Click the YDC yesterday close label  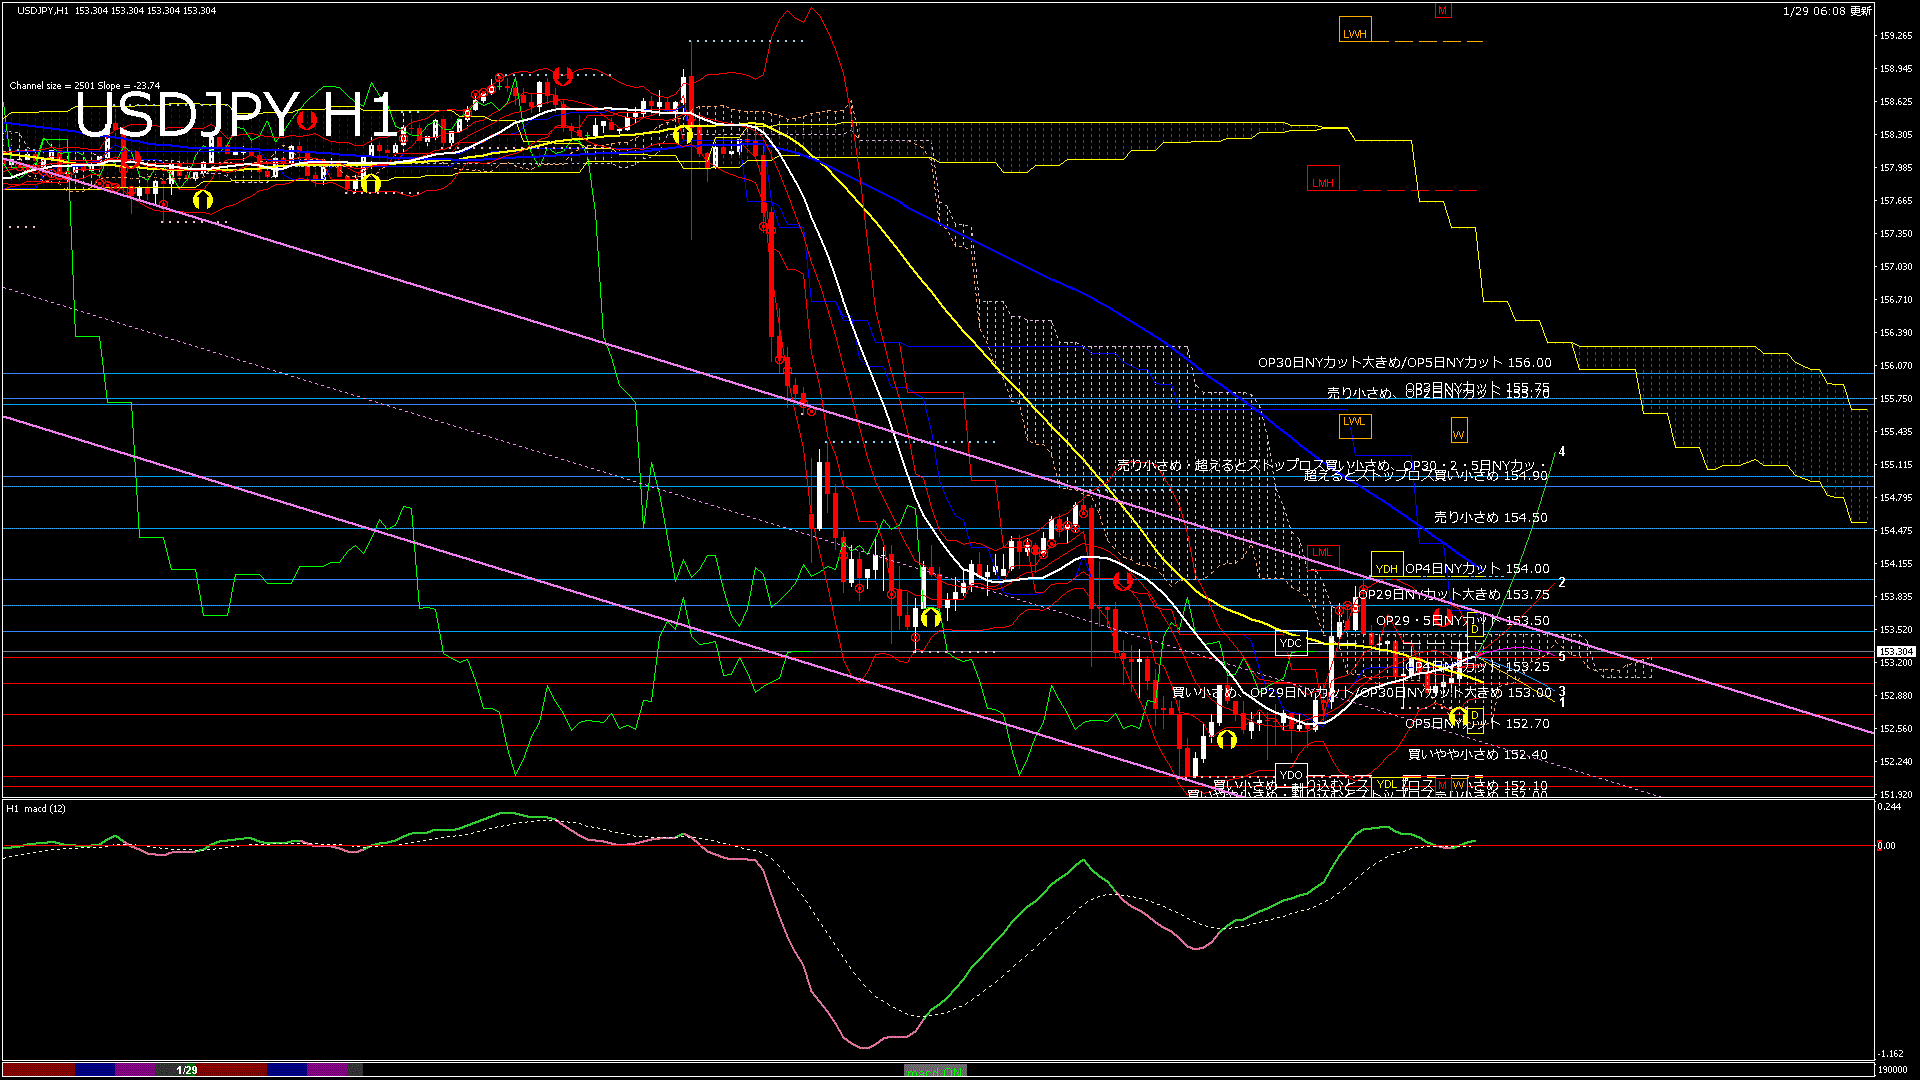click(x=1291, y=642)
